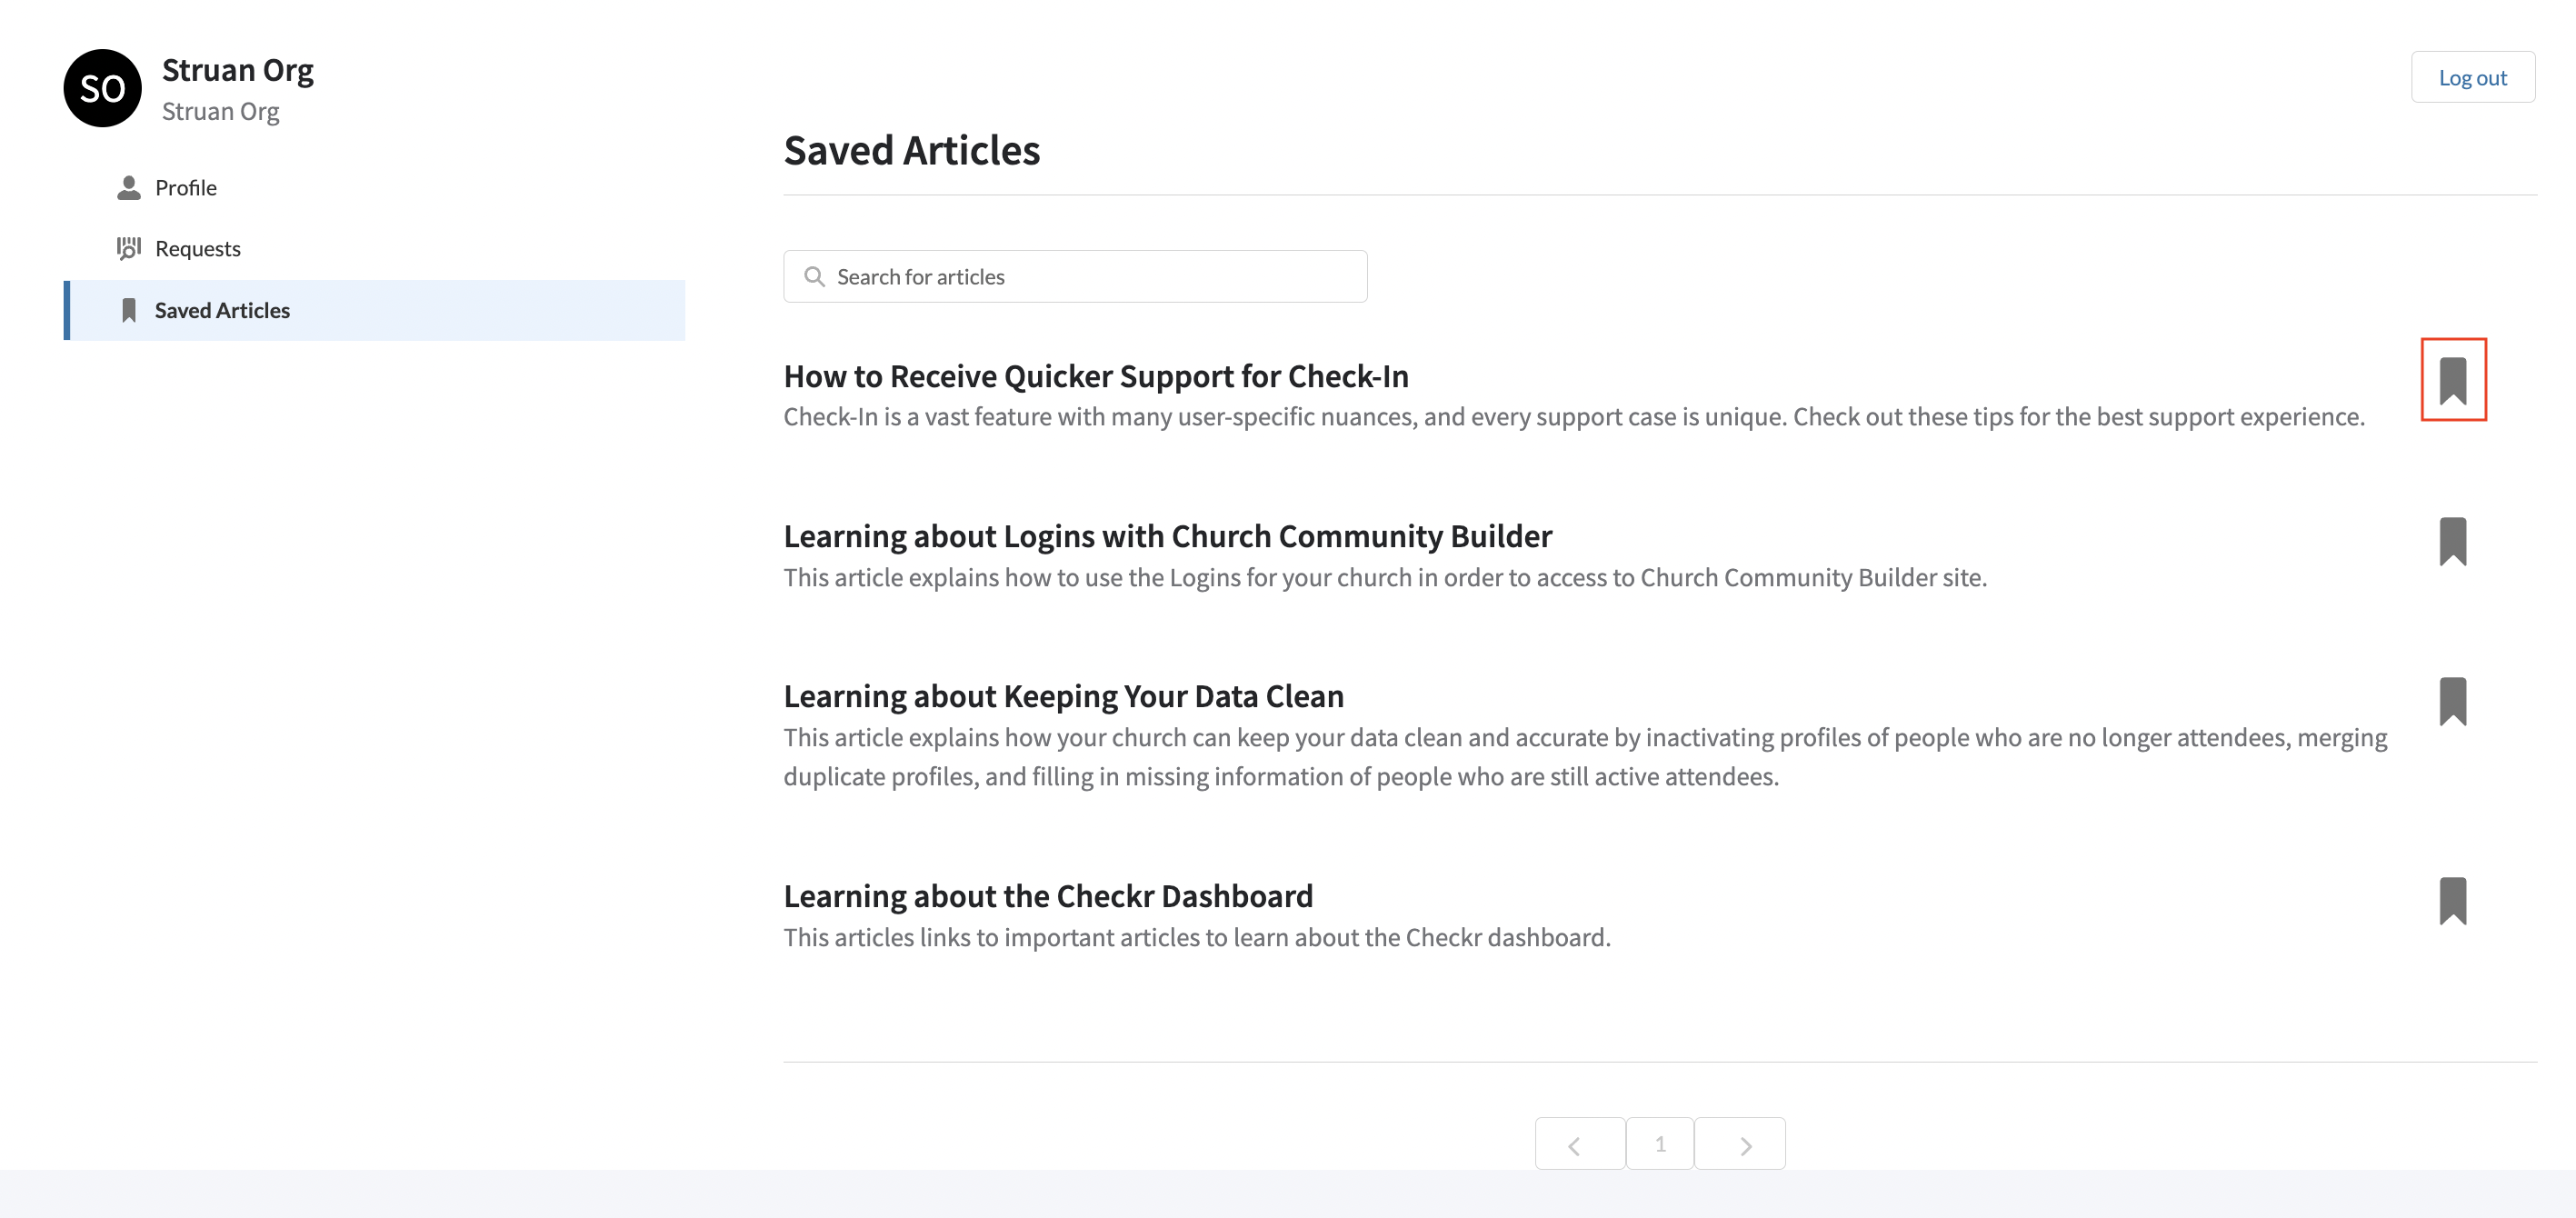Viewport: 2576px width, 1218px height.
Task: Click the Saved Articles bookmark icon in sidebar
Action: 129,310
